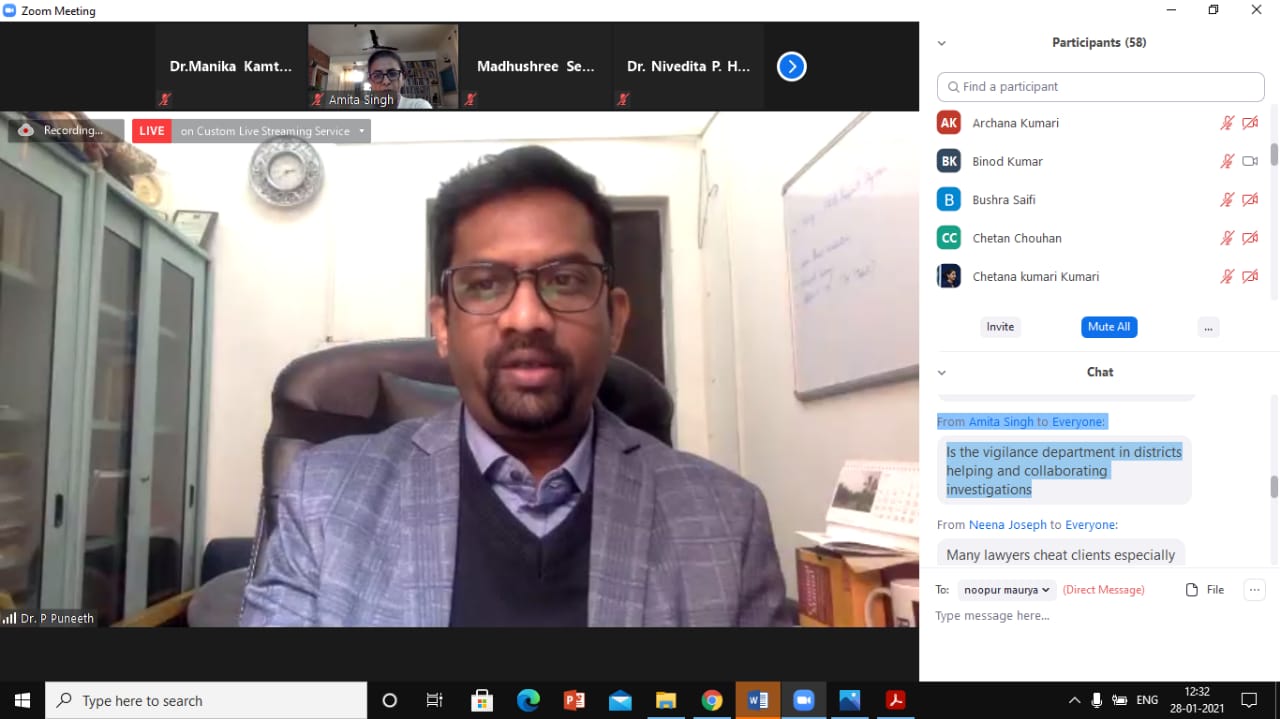The image size is (1280, 719).
Task: Click the red Recording indicator icon
Action: click(26, 131)
